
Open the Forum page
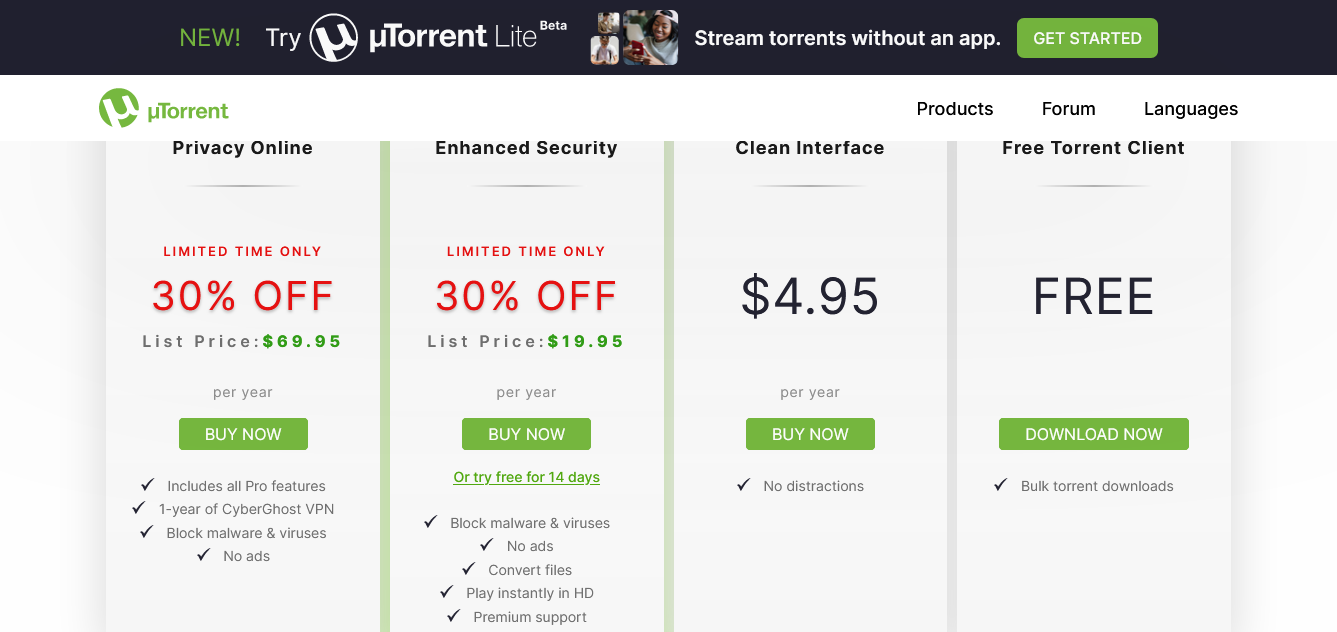point(1068,109)
